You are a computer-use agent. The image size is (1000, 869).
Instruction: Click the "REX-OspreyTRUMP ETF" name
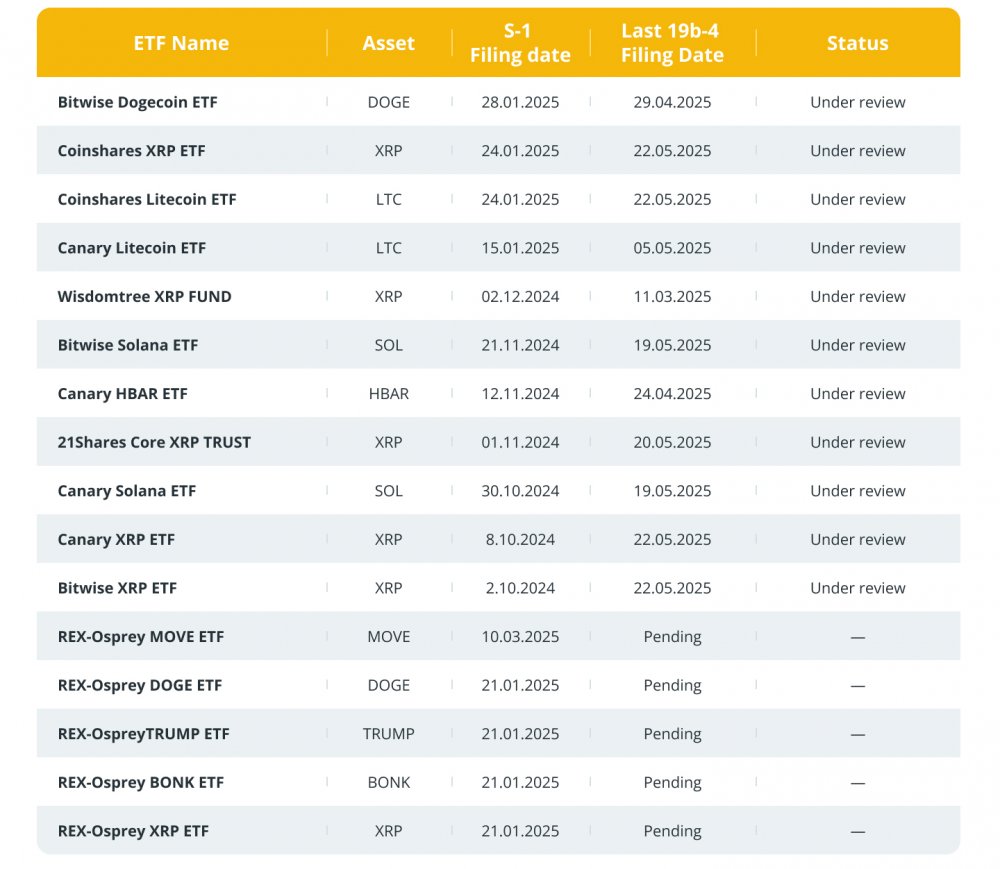[143, 734]
